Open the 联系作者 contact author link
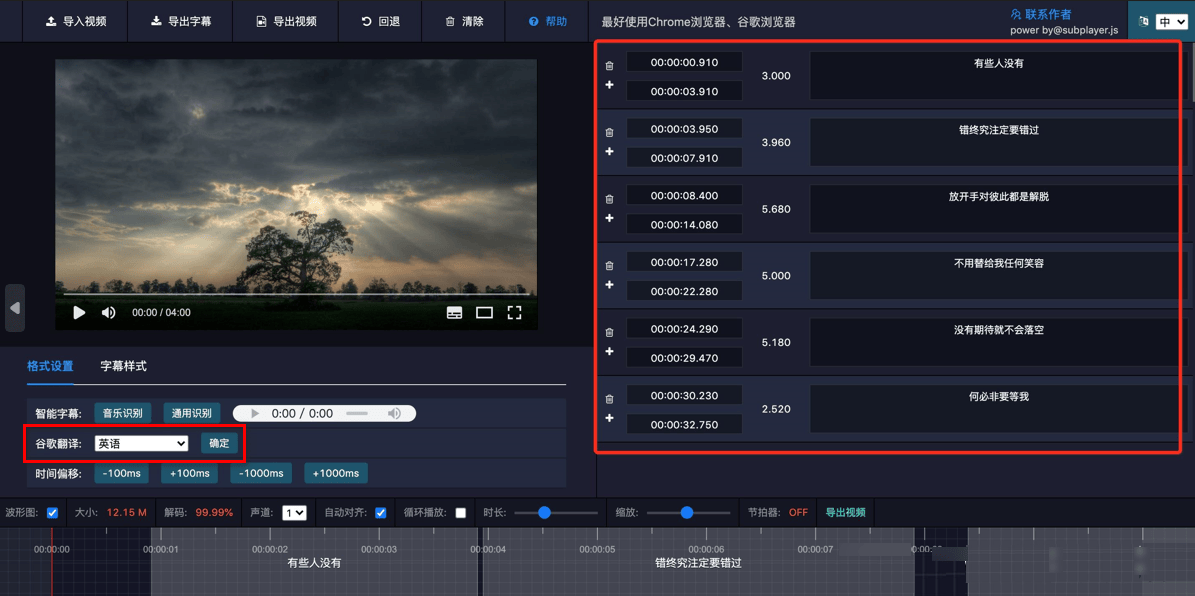Image resolution: width=1195 pixels, height=596 pixels. 1043,14
